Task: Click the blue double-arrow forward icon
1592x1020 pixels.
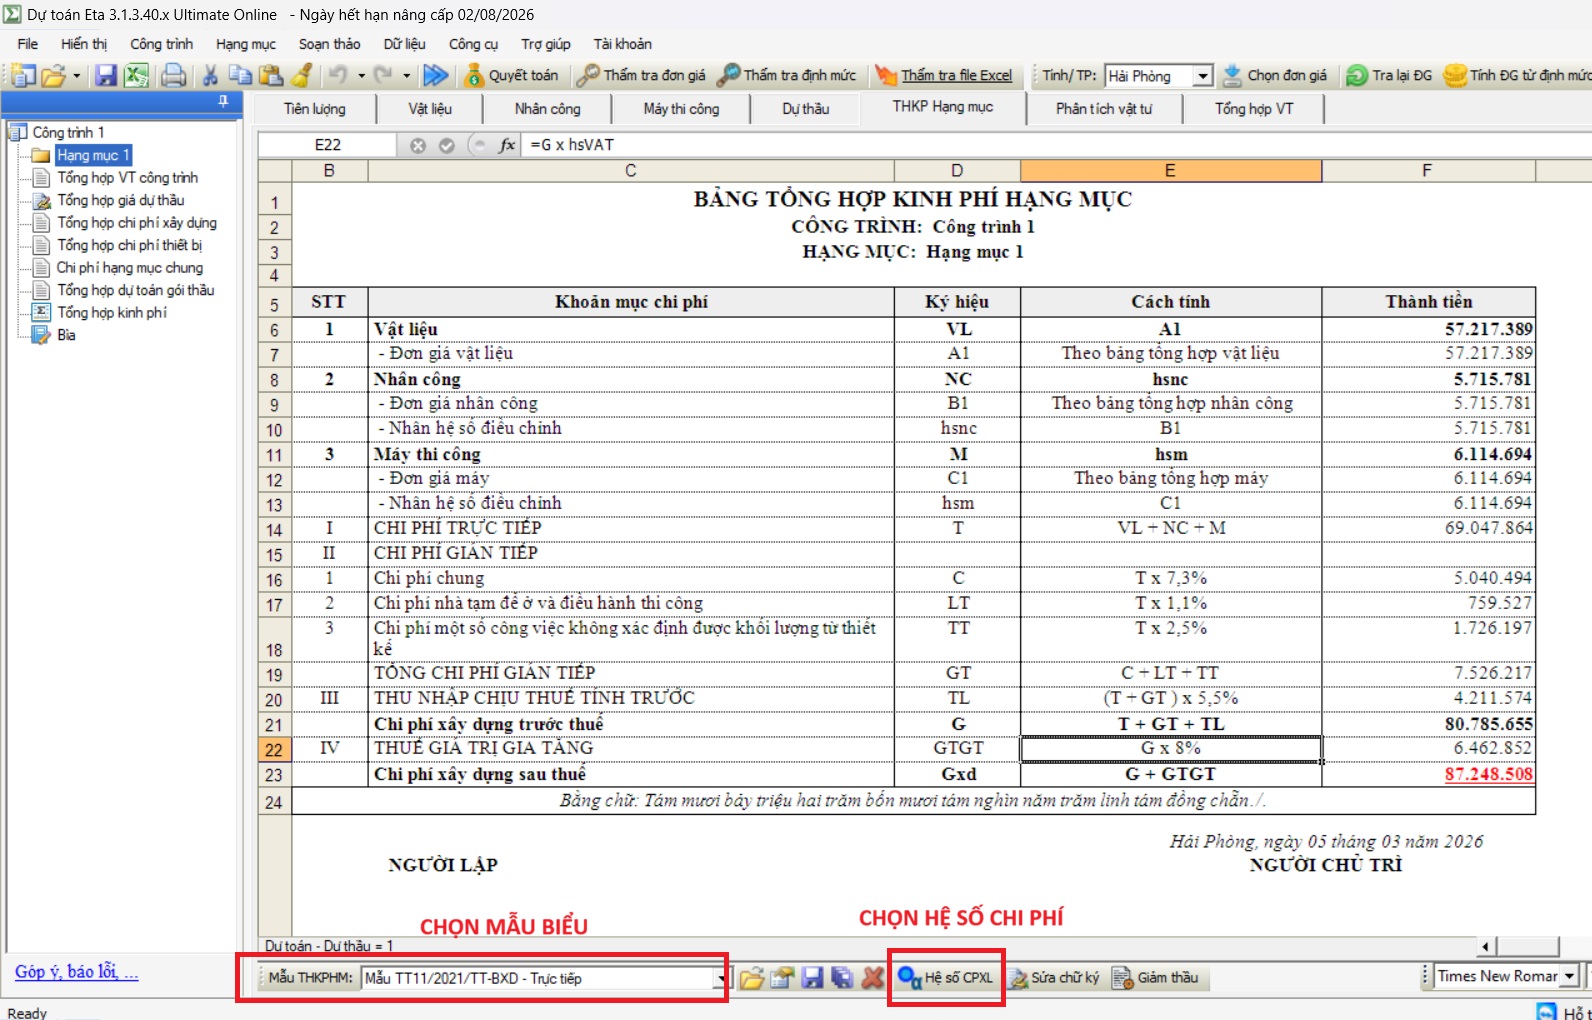Action: point(435,75)
